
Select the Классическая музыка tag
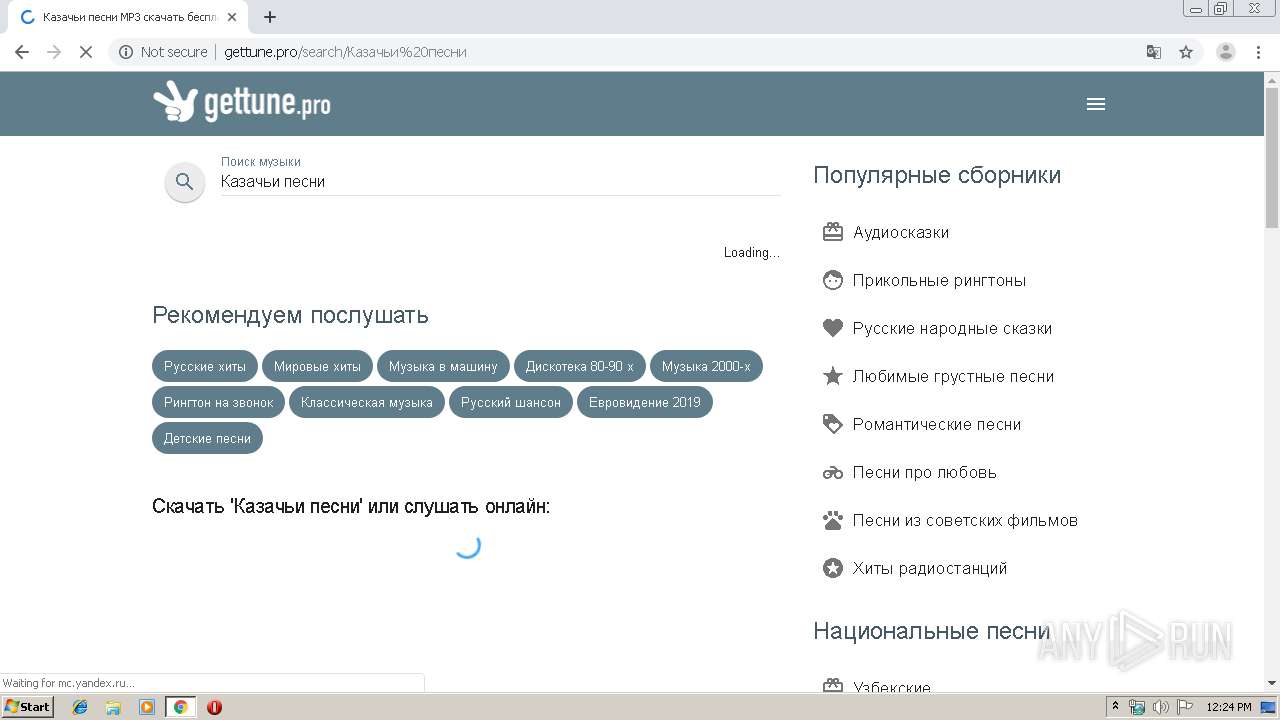[367, 402]
